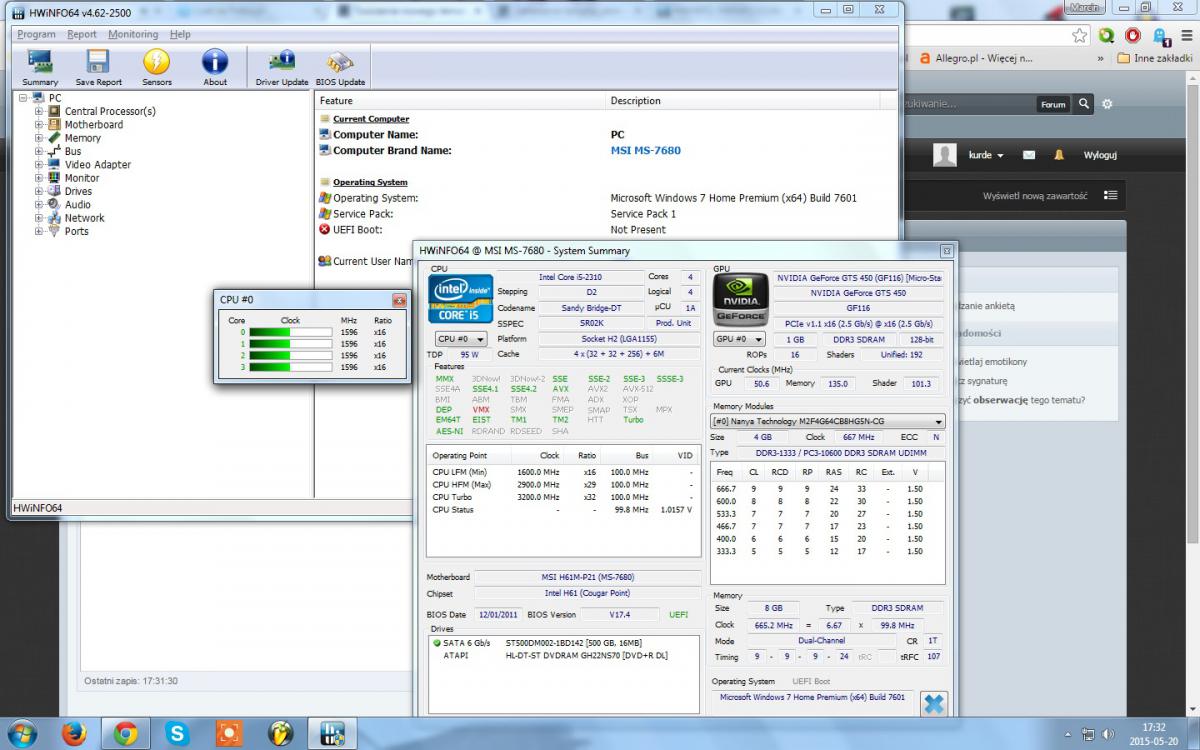The image size is (1200, 750).
Task: Open the CPU #0 selector dropdown
Action: [461, 339]
